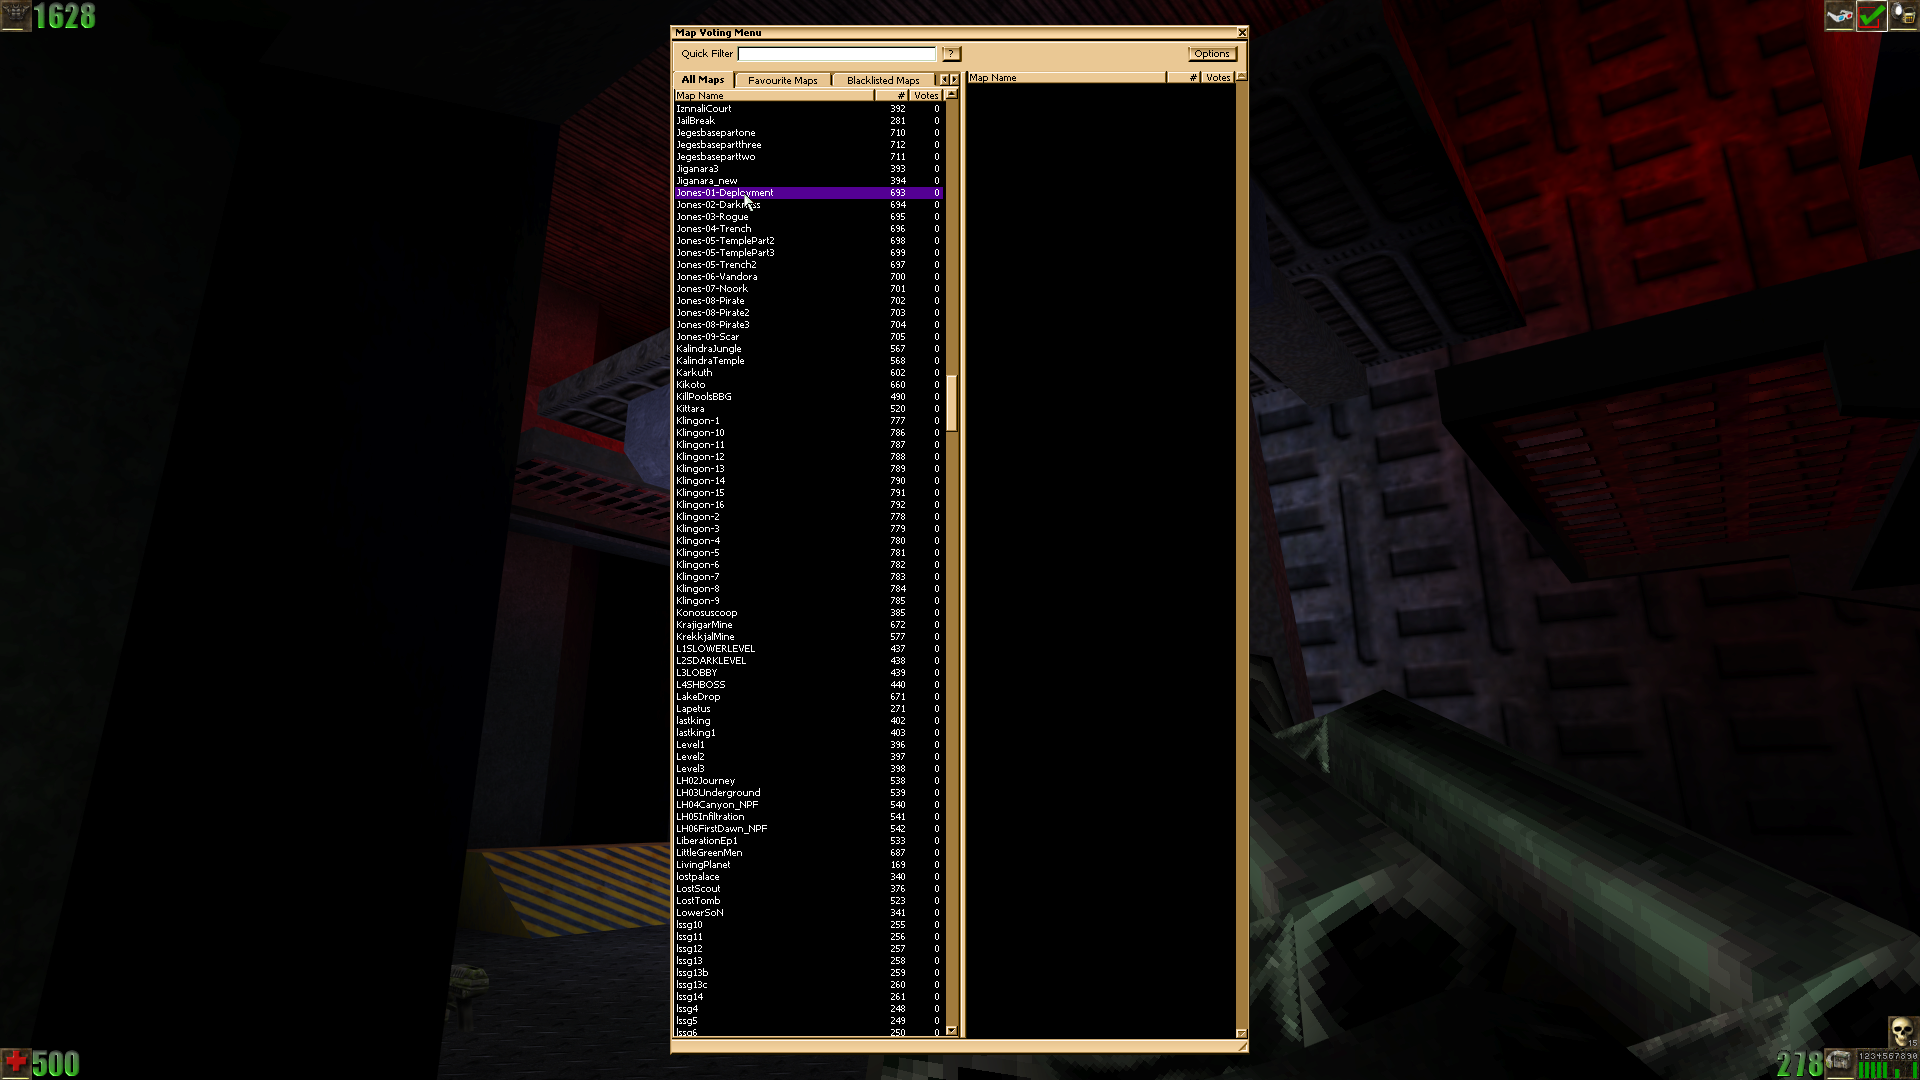
Task: Switch to Favourite Maps tab
Action: pos(782,80)
